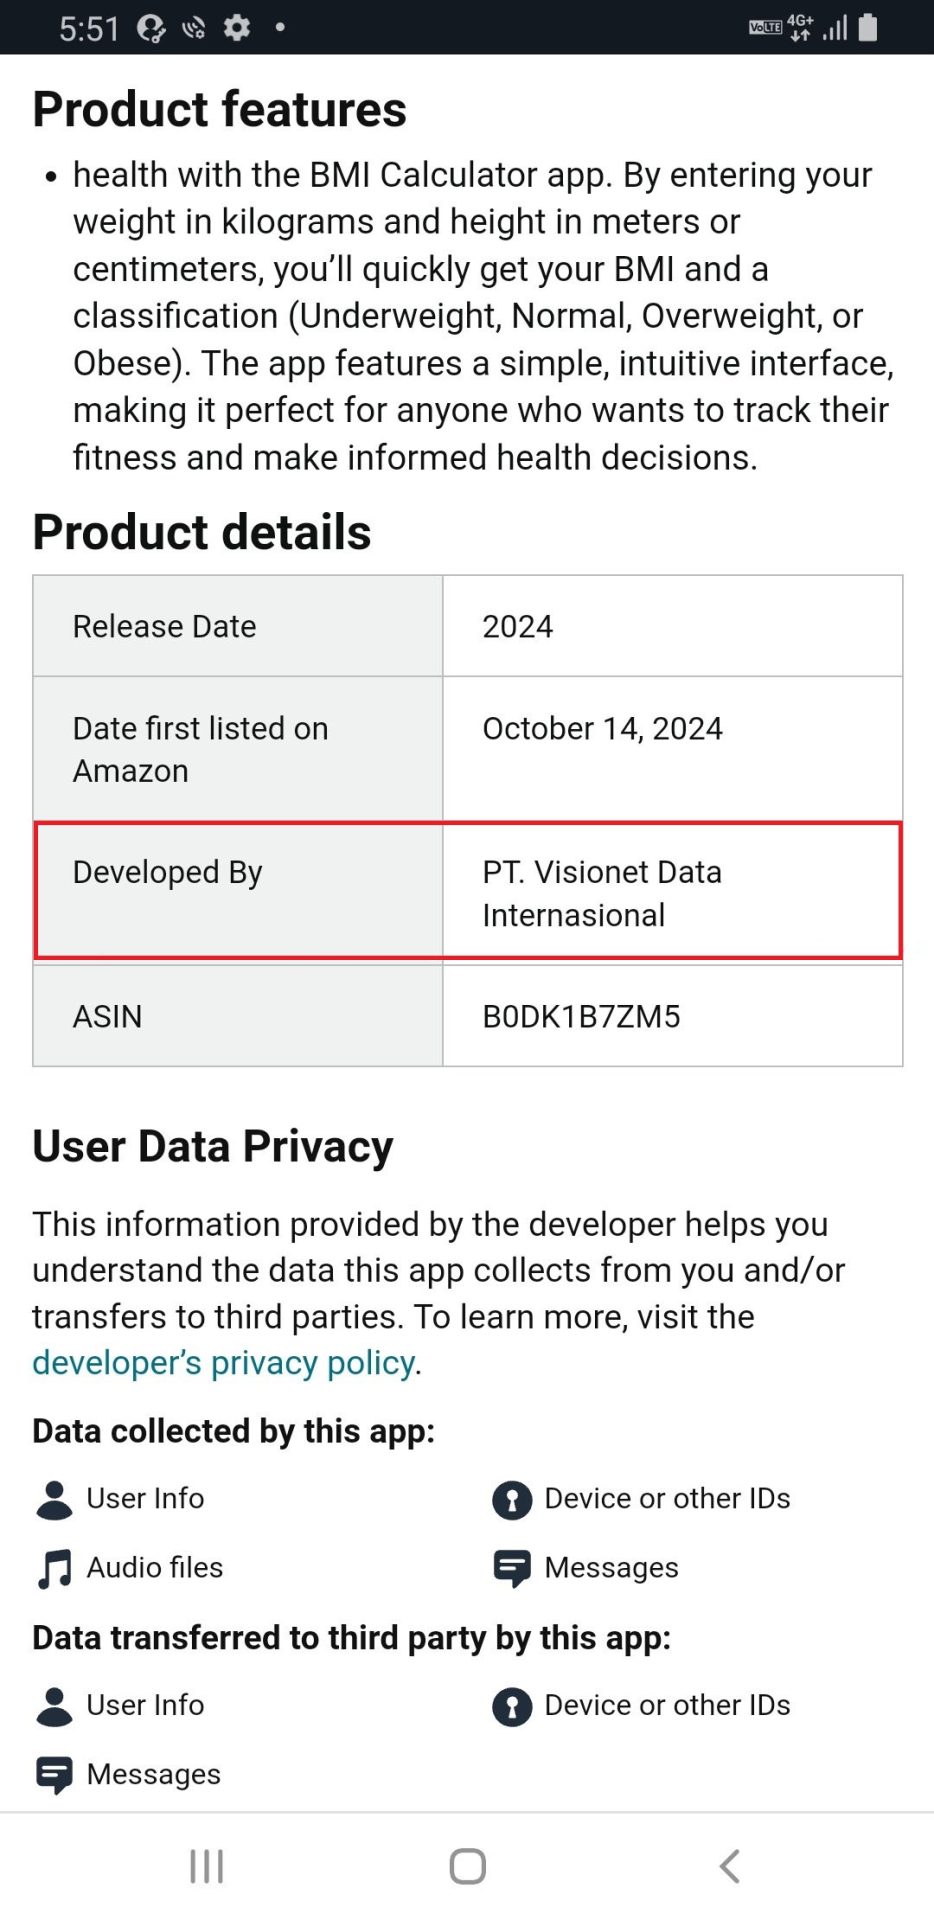The height and width of the screenshot is (1920, 934).
Task: Tap the User Info icon under data transferred
Action: 54,1706
